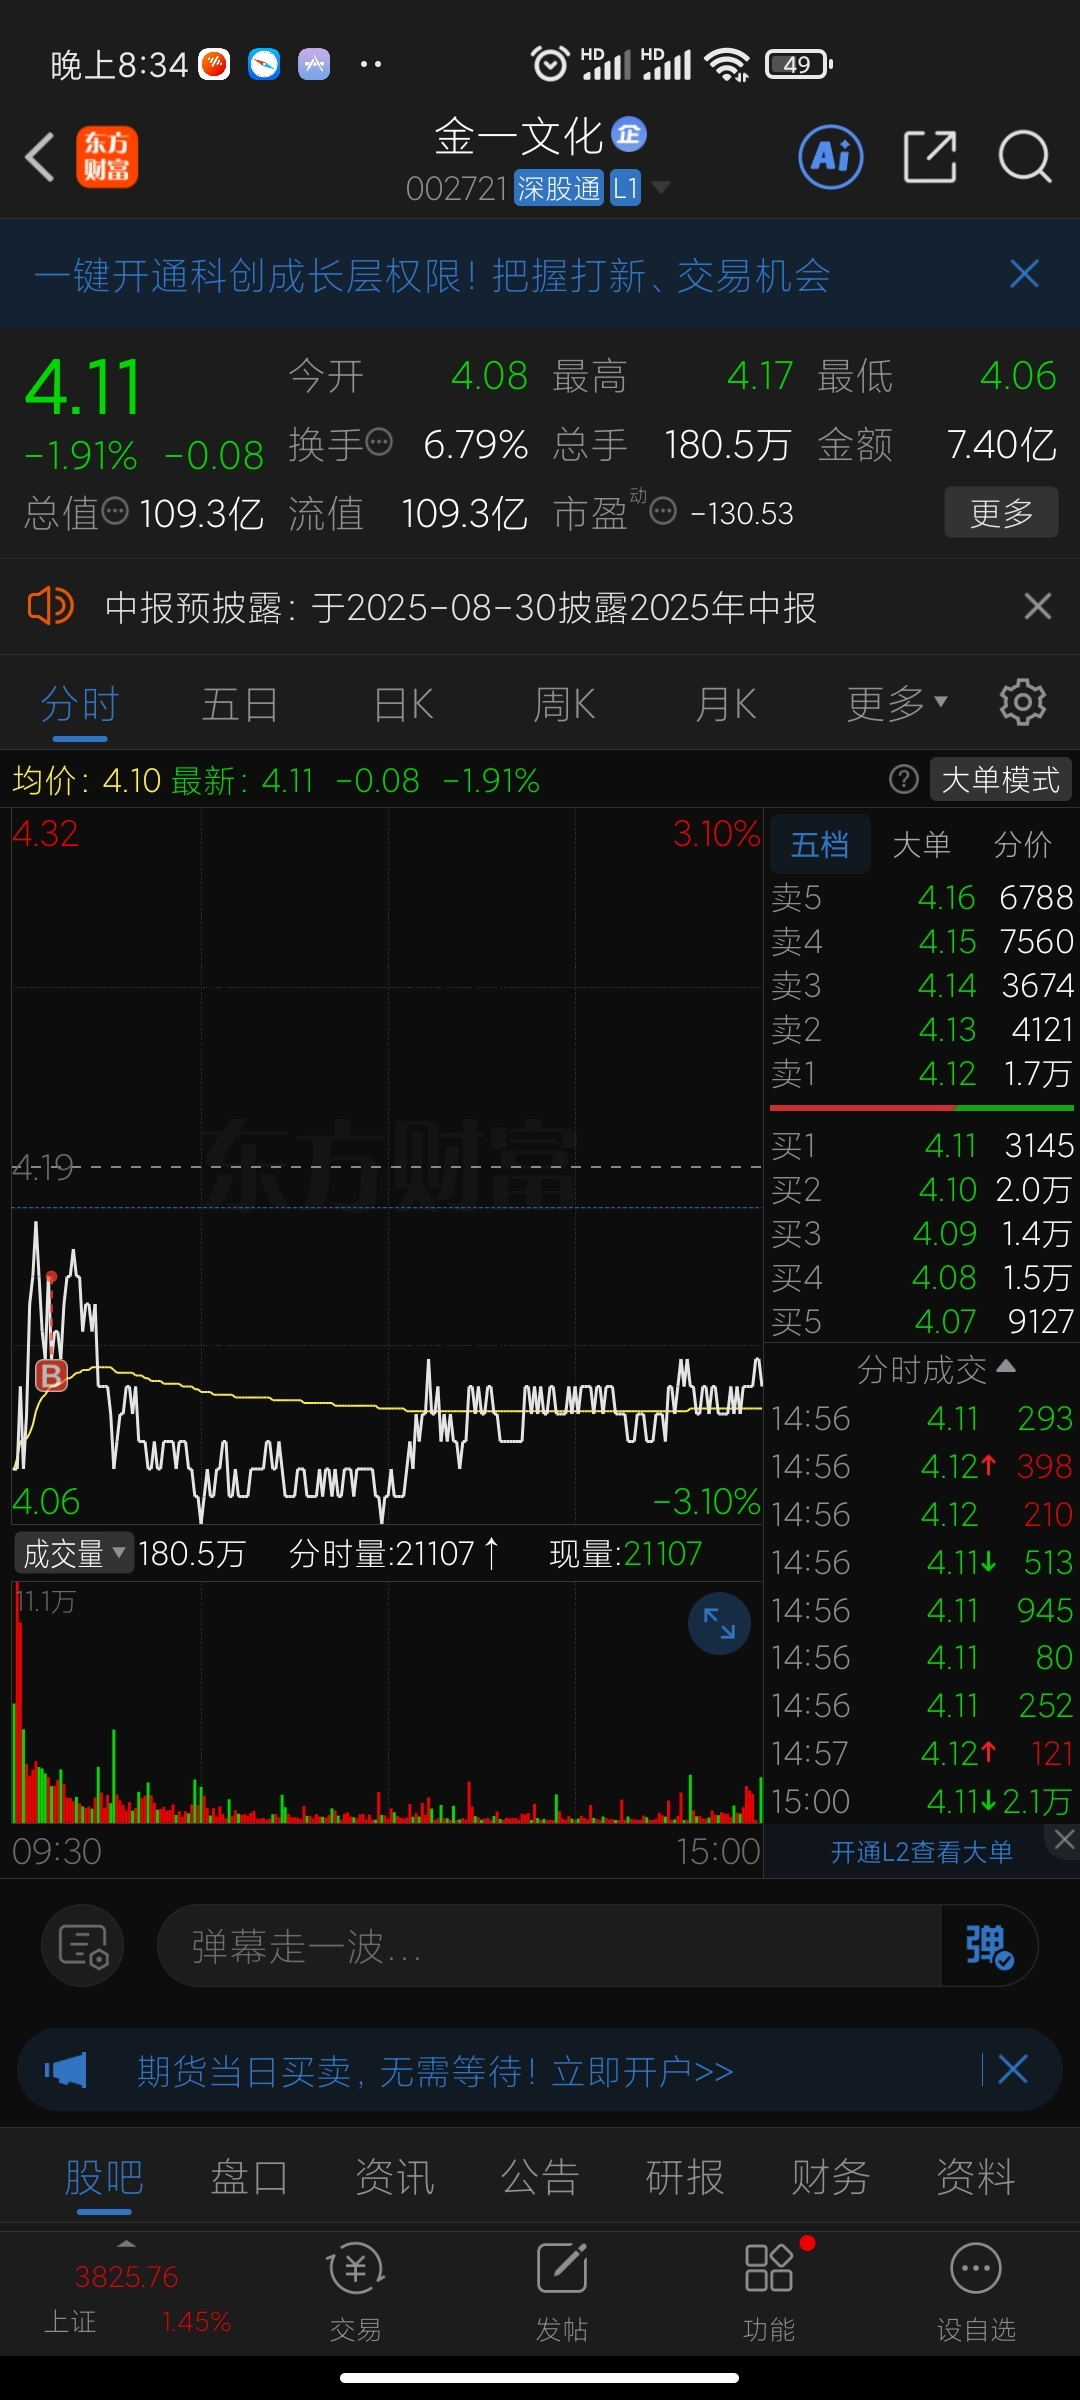Tap the 发帖 post icon
This screenshot has width=1080, height=2400.
tap(562, 2291)
